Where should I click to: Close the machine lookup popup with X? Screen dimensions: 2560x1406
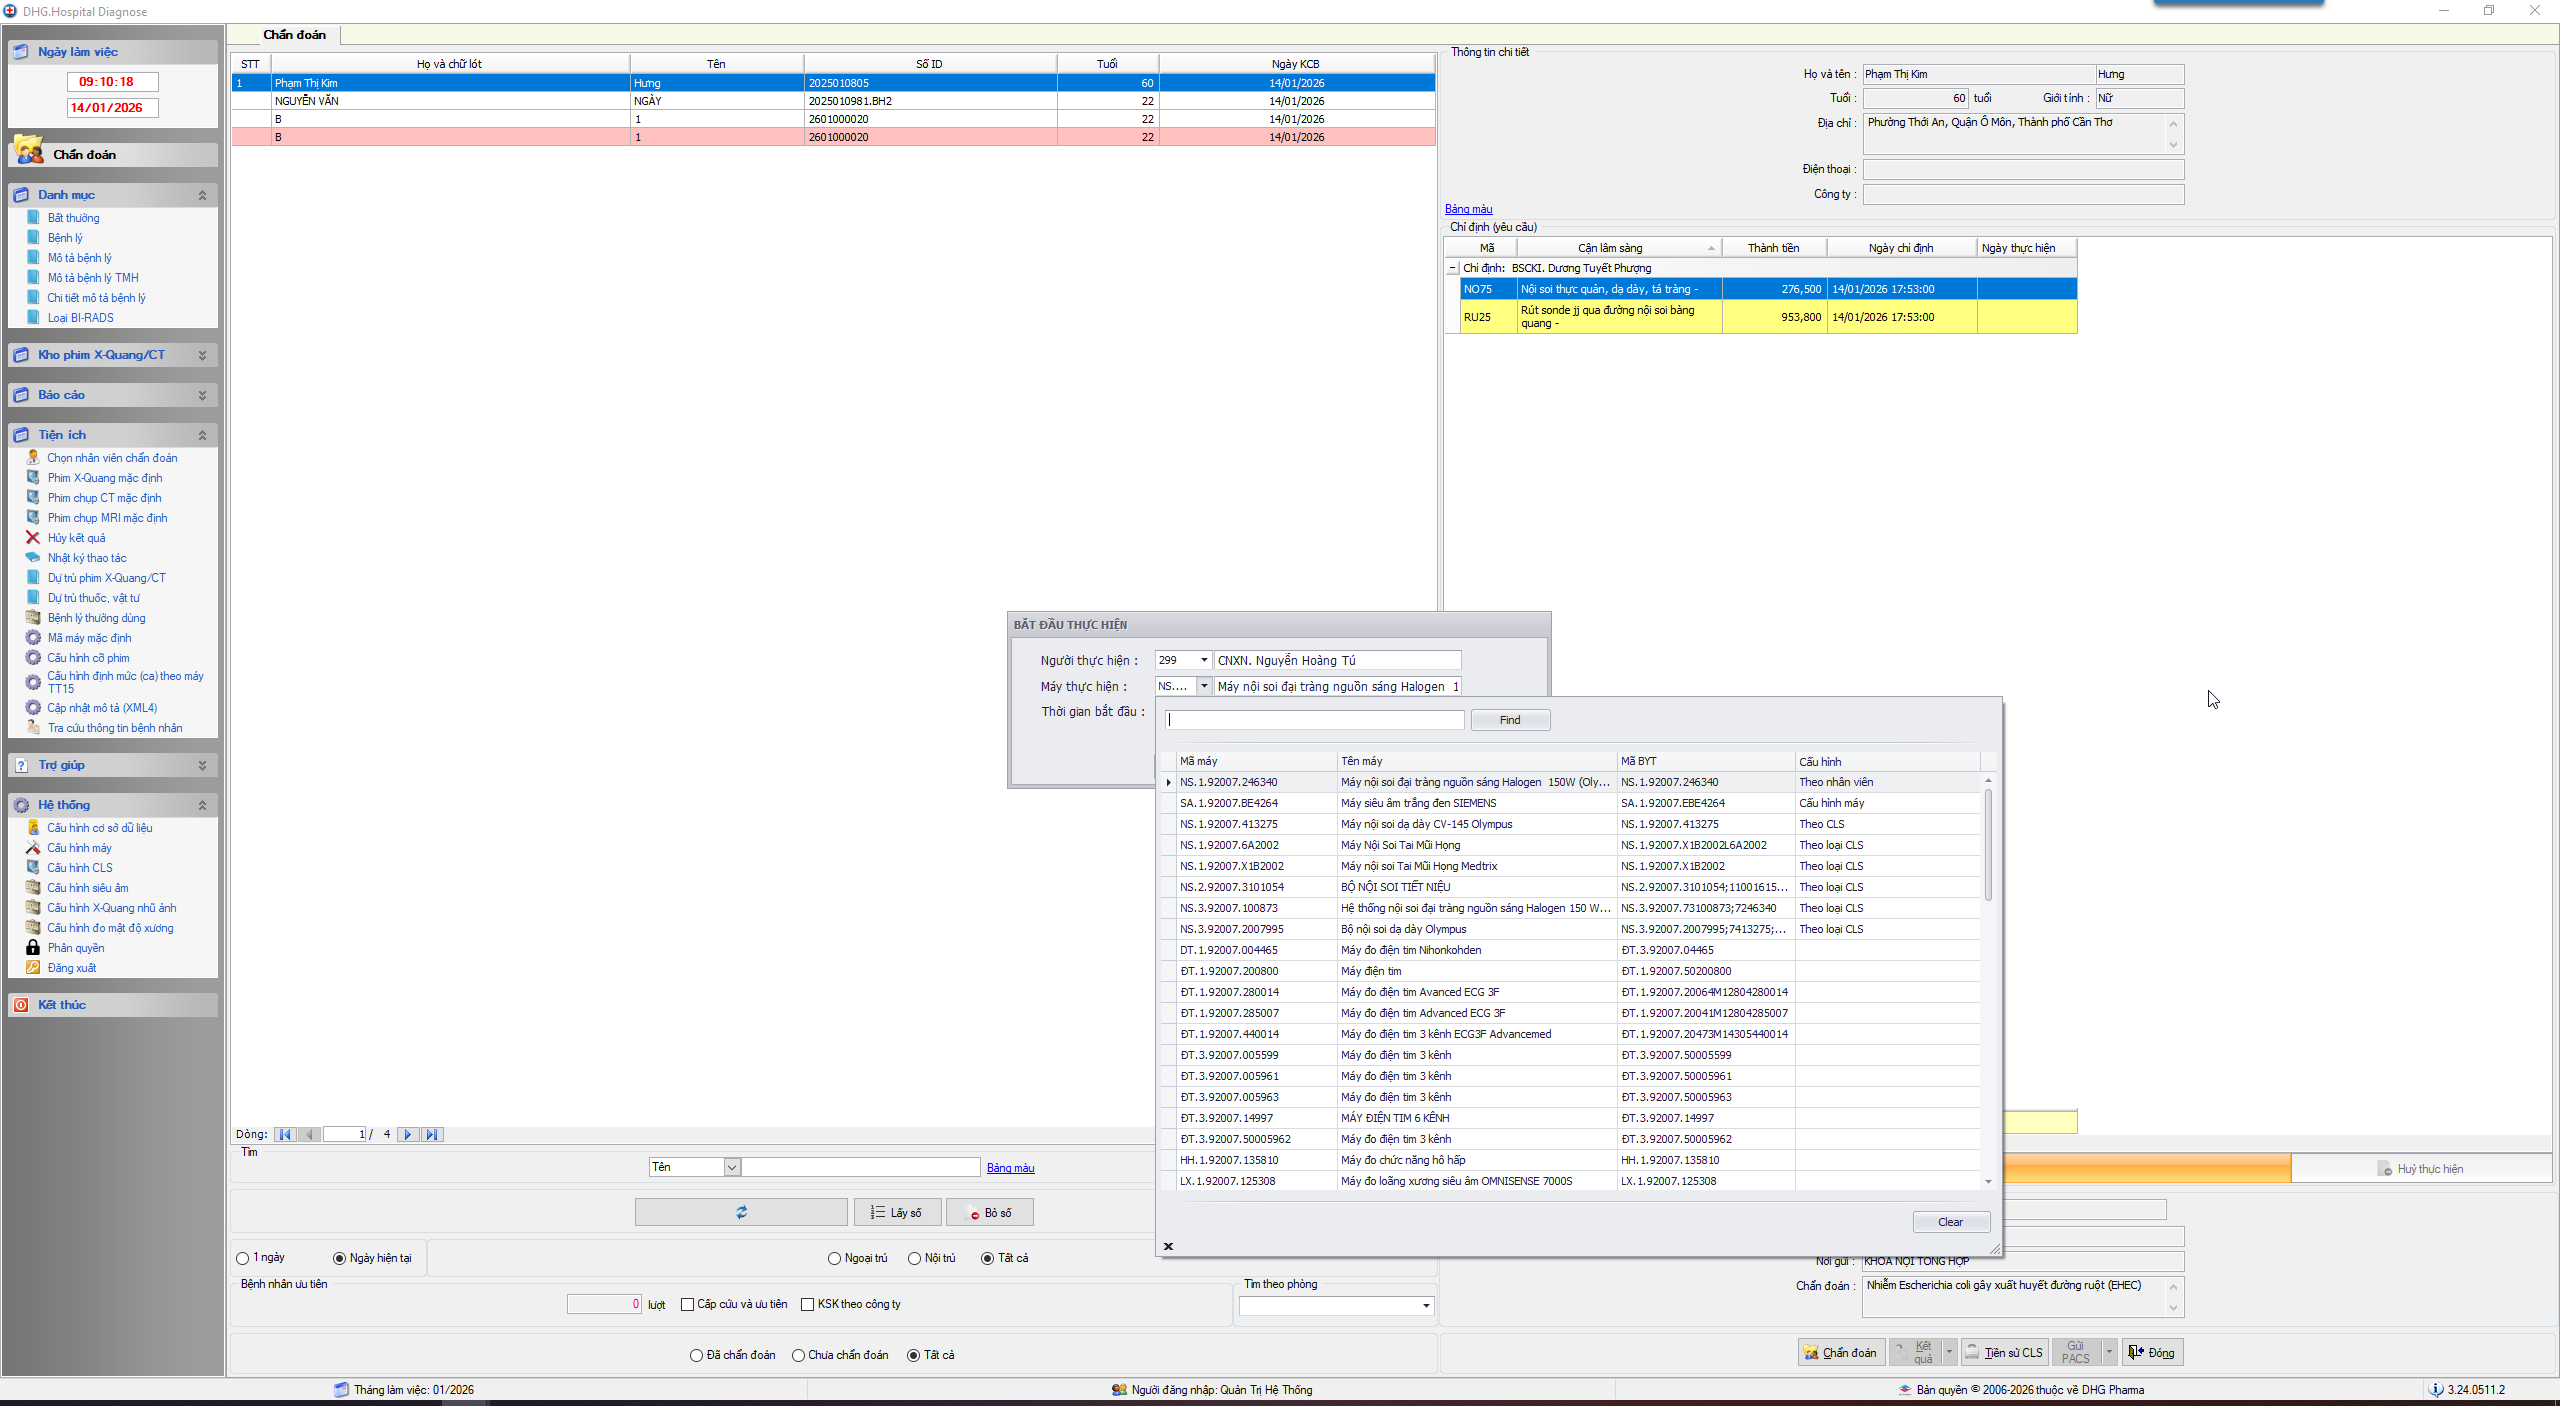tap(1168, 1246)
